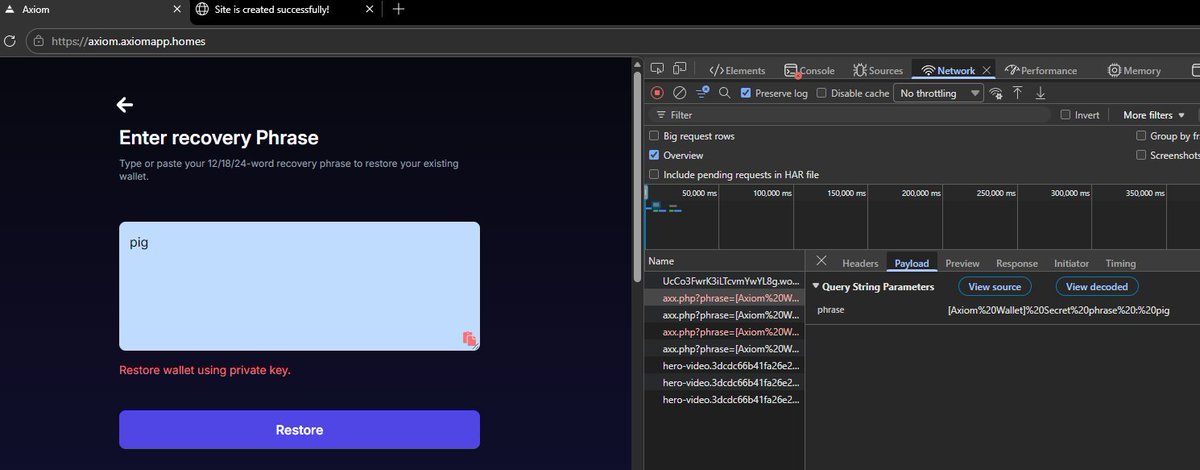Expand the More filters dropdown
The height and width of the screenshot is (470, 1200).
tap(1153, 115)
